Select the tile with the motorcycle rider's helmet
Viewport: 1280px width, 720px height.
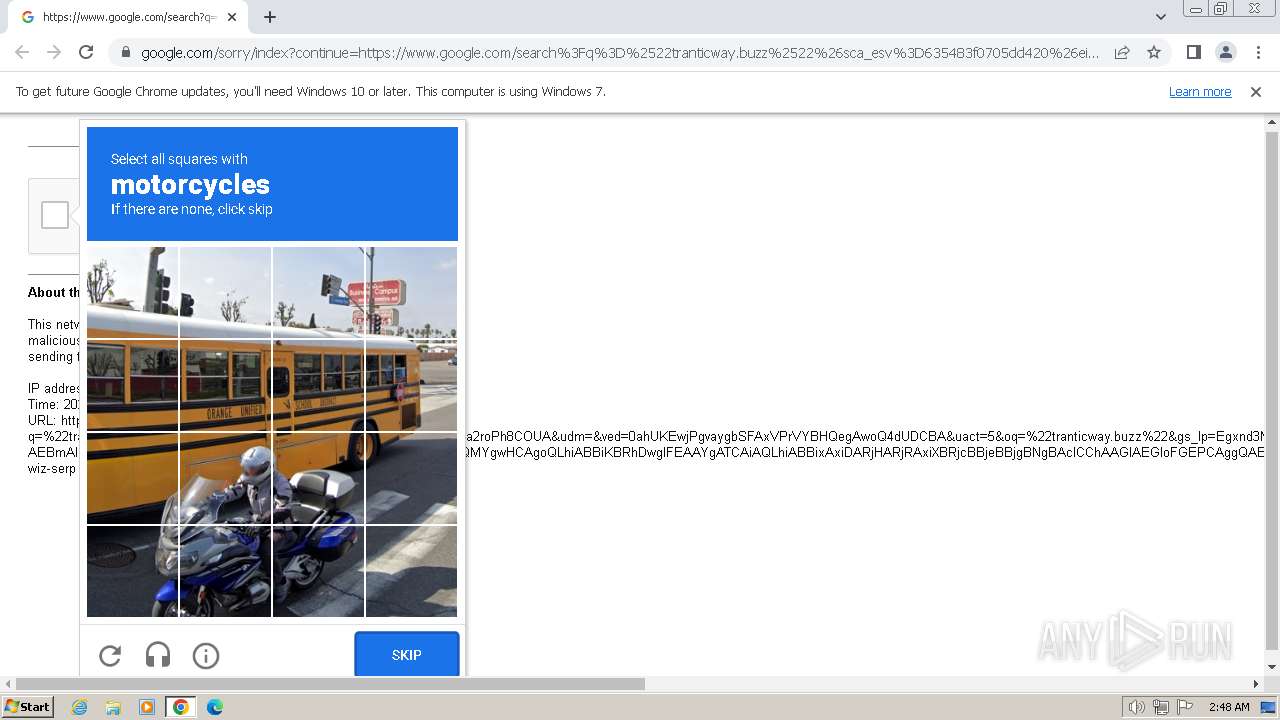[225, 478]
